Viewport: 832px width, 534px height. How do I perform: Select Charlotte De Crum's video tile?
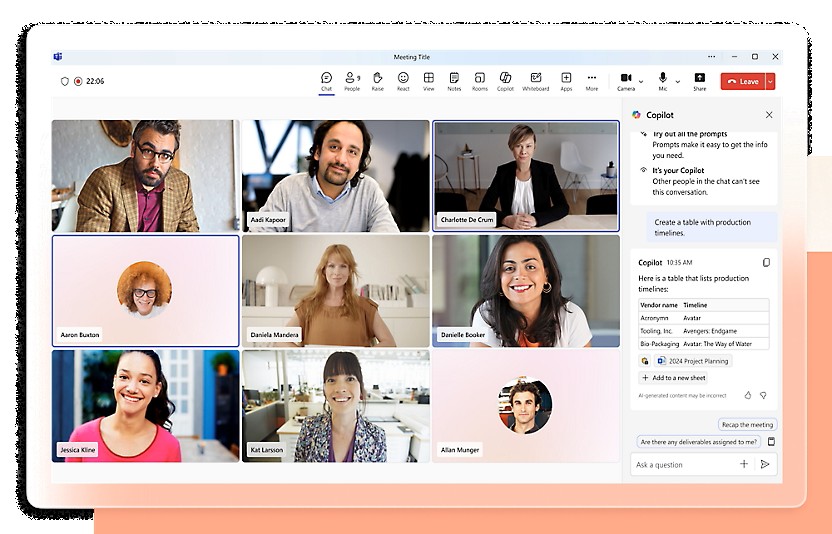(526, 176)
